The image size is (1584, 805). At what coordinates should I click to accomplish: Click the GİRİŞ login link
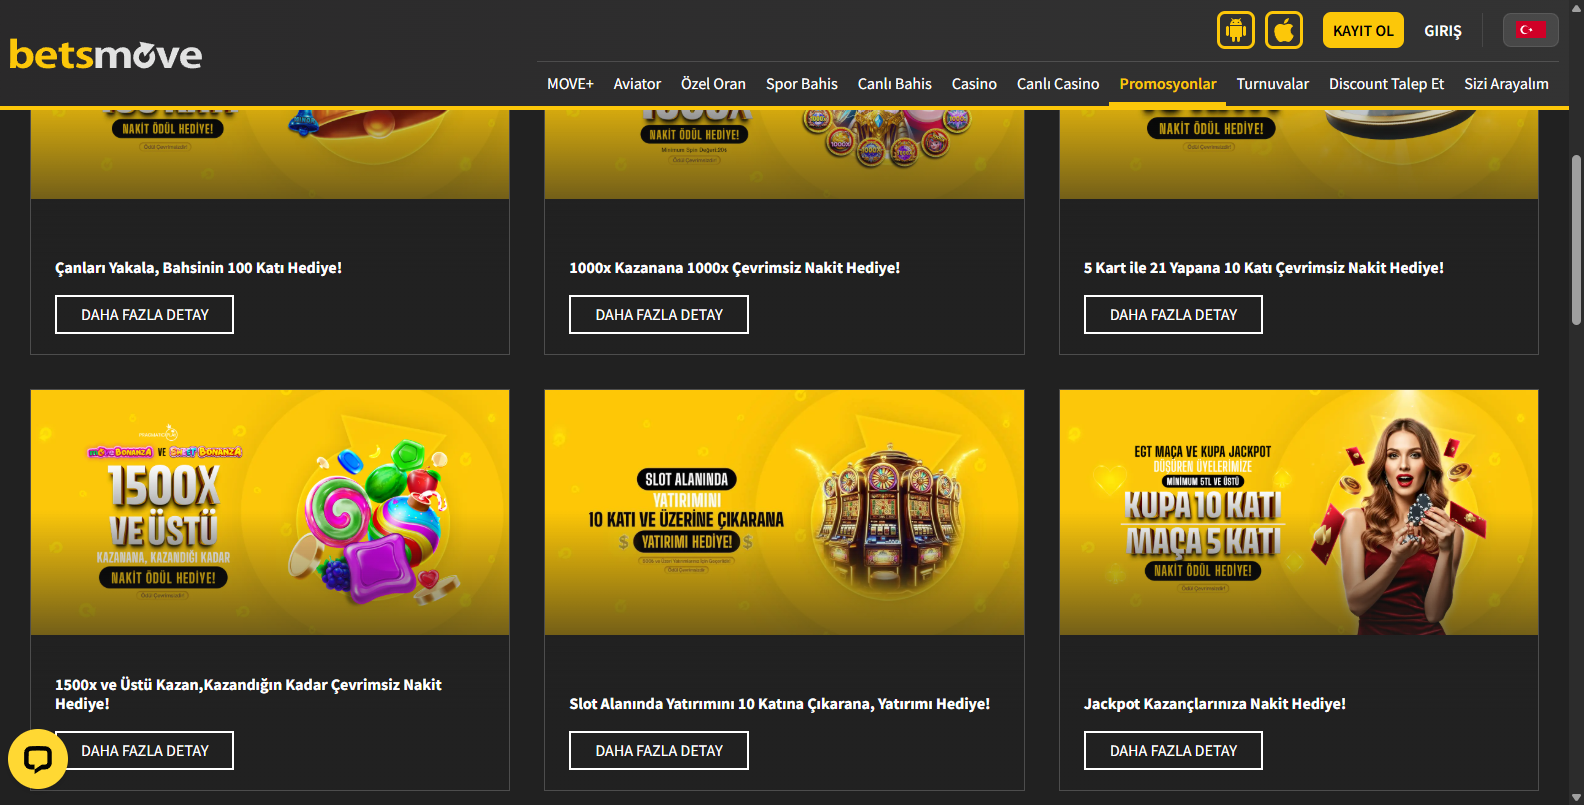(x=1442, y=31)
